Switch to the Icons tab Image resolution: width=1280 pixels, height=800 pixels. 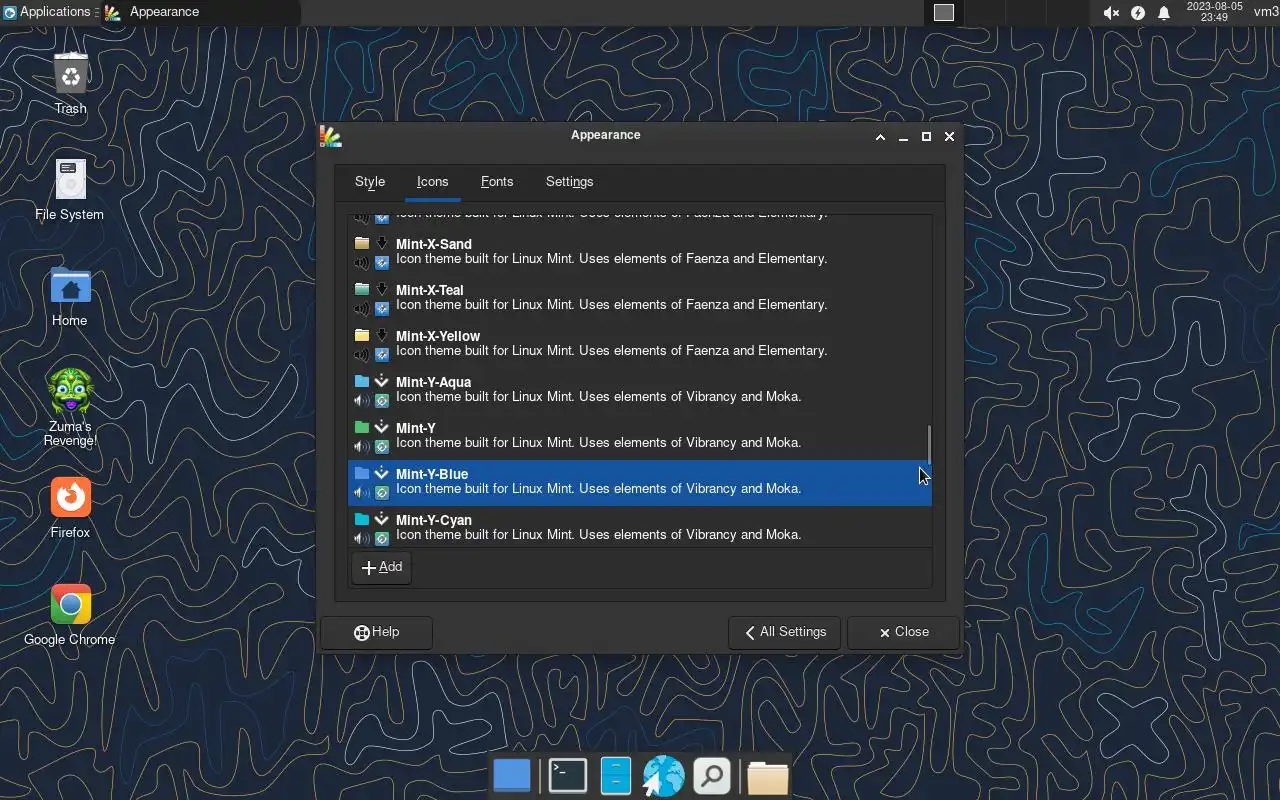[x=432, y=182]
